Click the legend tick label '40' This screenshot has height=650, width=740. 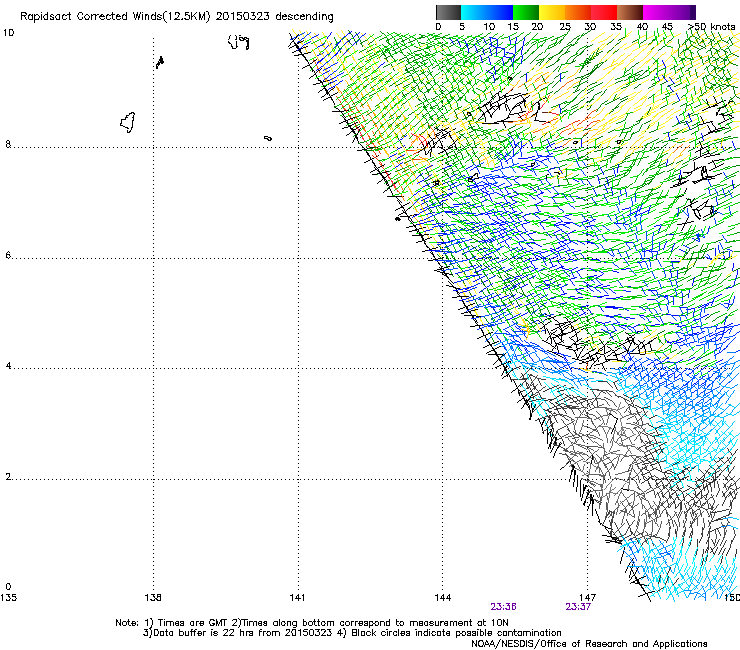pyautogui.click(x=642, y=27)
